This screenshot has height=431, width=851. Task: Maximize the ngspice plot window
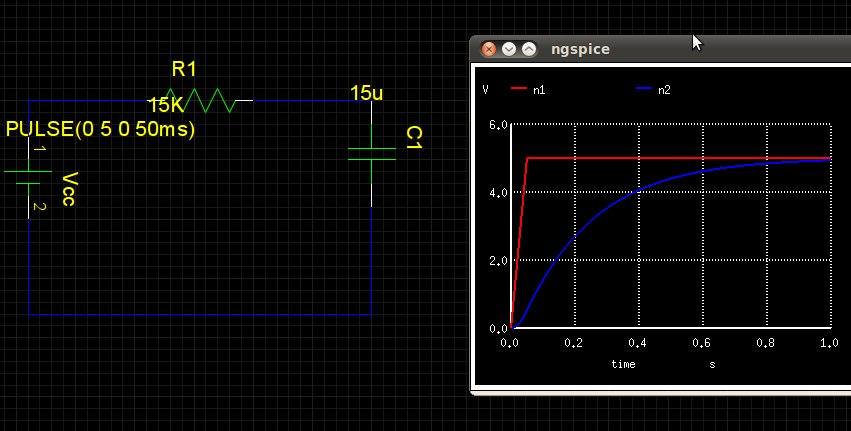(x=529, y=49)
